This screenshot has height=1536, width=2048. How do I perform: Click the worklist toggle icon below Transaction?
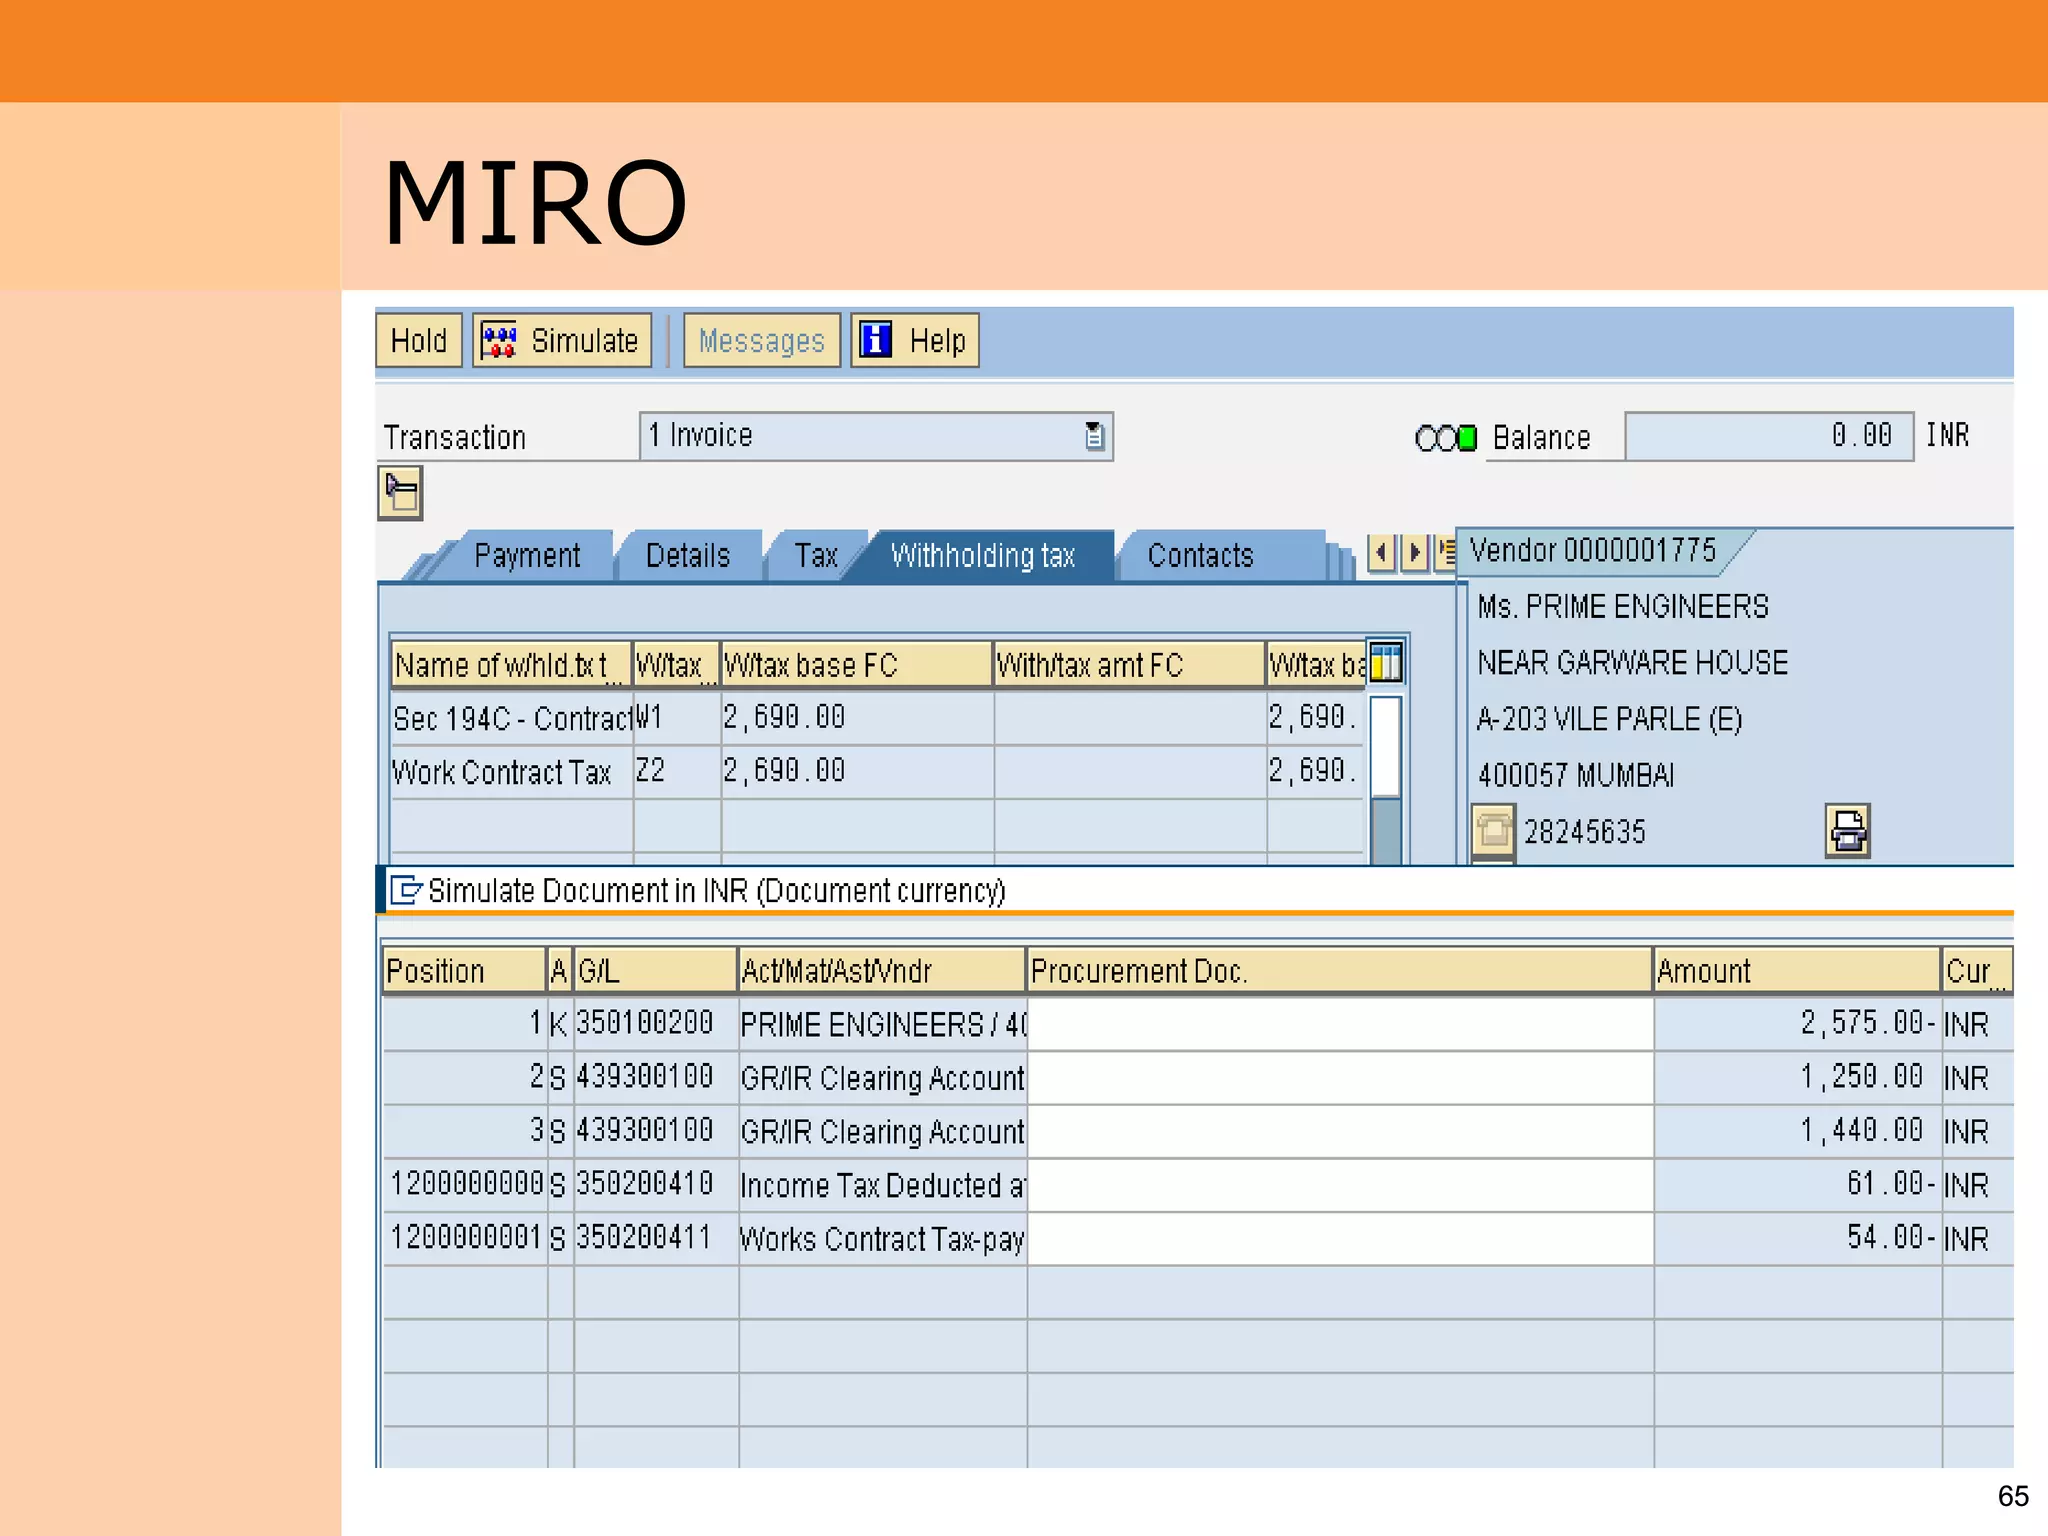400,493
